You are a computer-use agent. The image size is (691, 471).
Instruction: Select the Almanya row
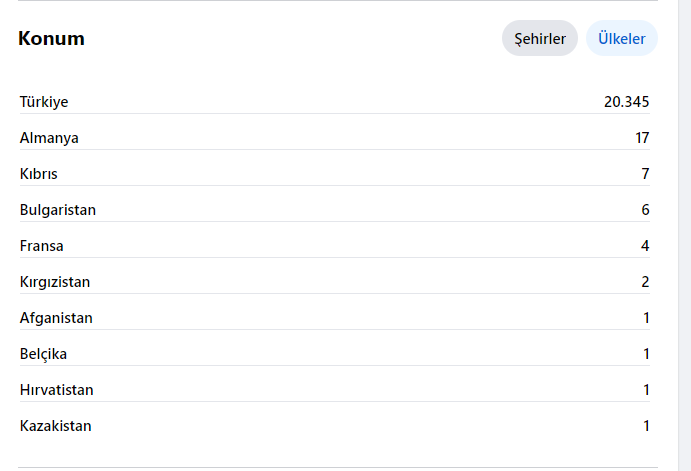click(x=334, y=138)
